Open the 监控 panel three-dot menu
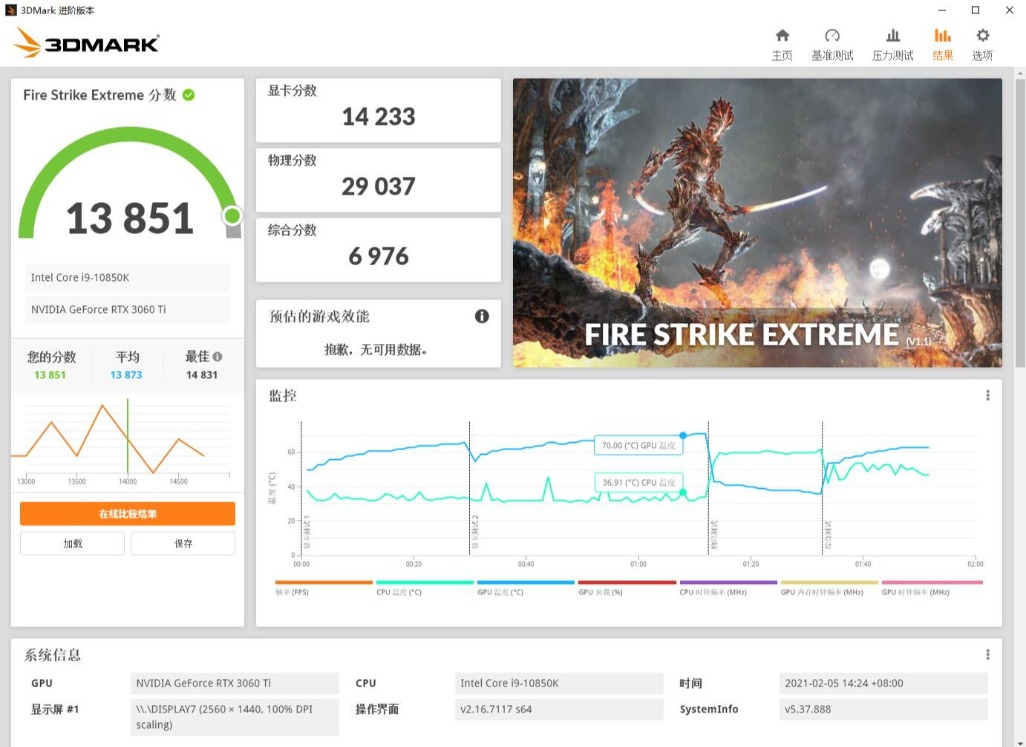This screenshot has height=747, width=1026. coord(988,395)
